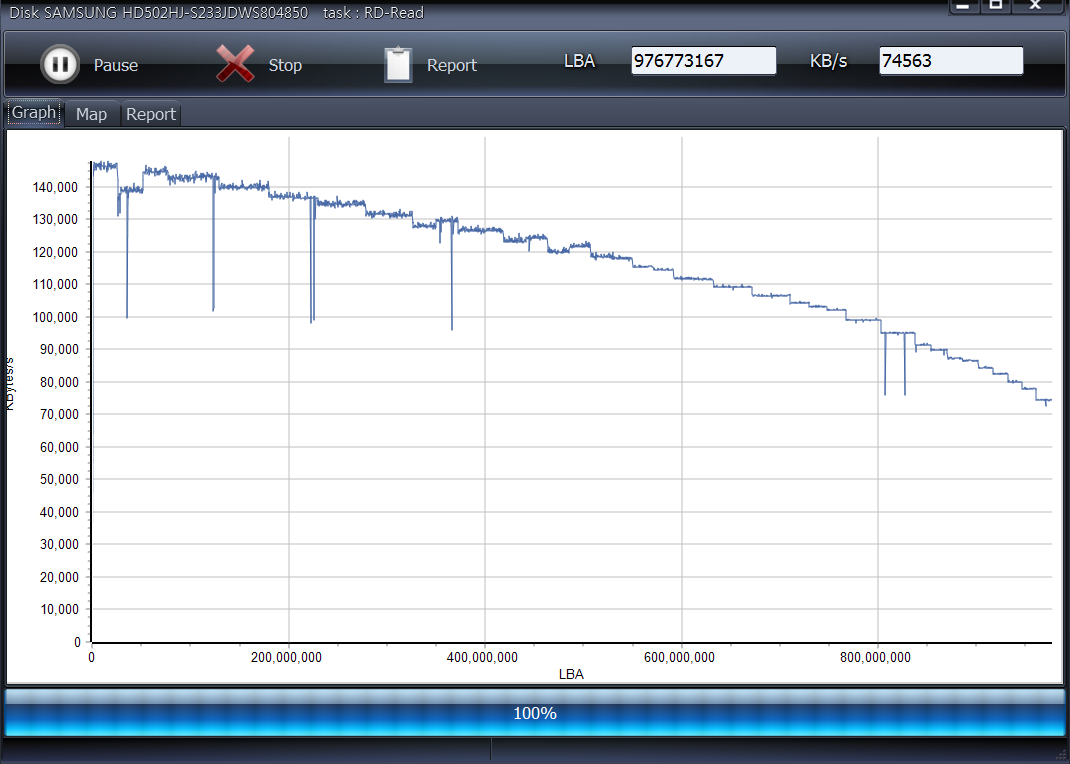
Task: Minimize the disk test window
Action: (962, 6)
